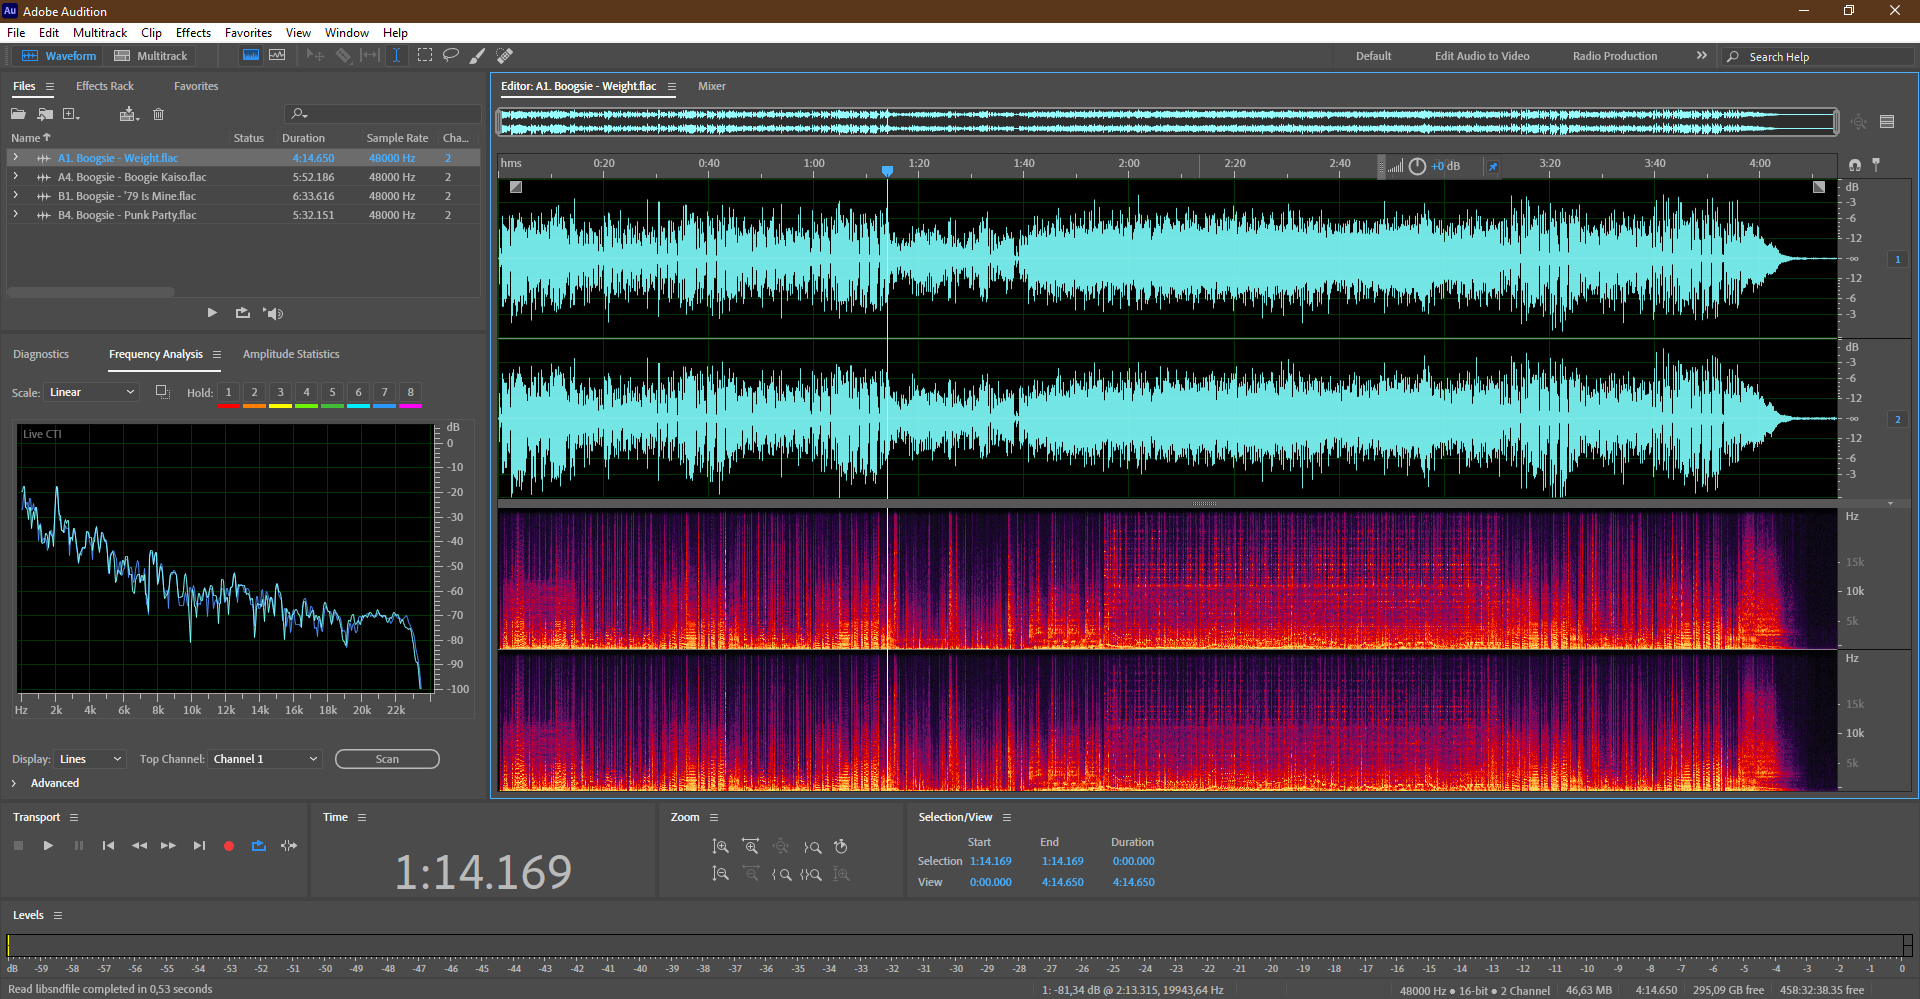
Task: Open the Multitrack menu
Action: point(100,33)
